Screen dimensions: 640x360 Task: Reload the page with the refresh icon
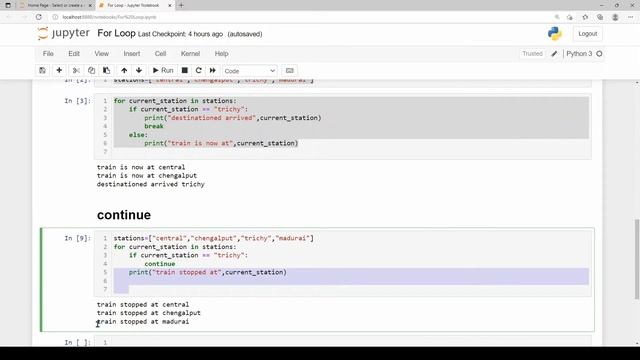pyautogui.click(x=39, y=17)
